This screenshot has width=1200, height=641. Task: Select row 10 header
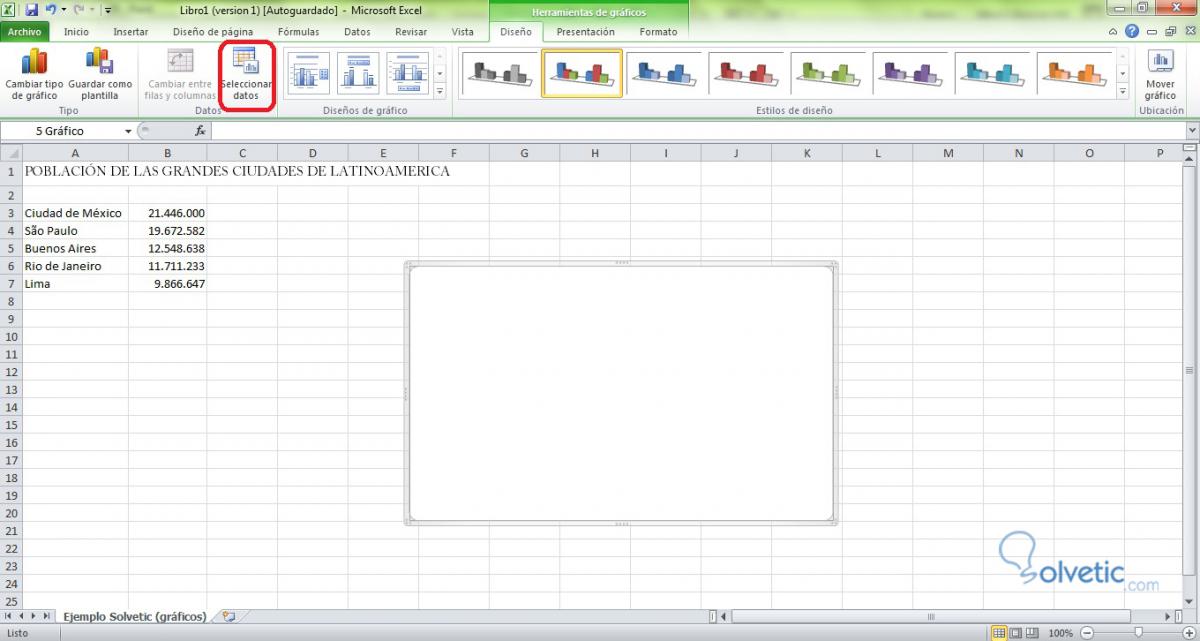click(11, 337)
